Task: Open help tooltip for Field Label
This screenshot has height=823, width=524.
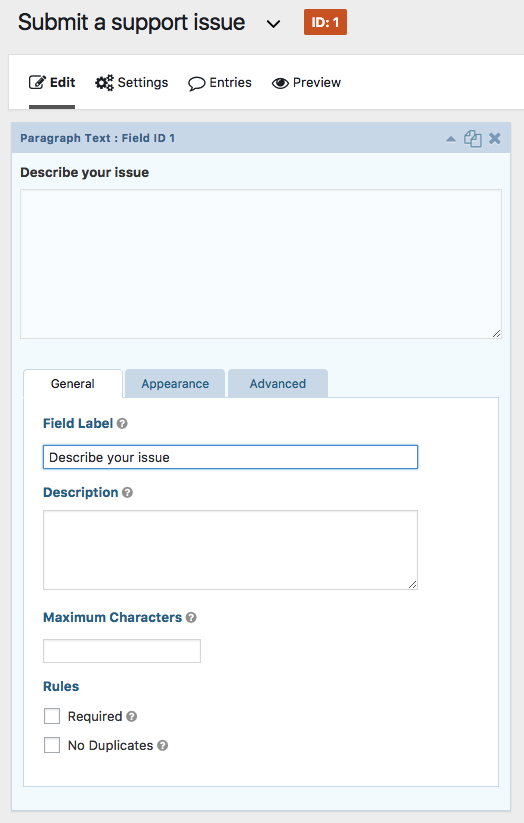Action: pos(122,424)
